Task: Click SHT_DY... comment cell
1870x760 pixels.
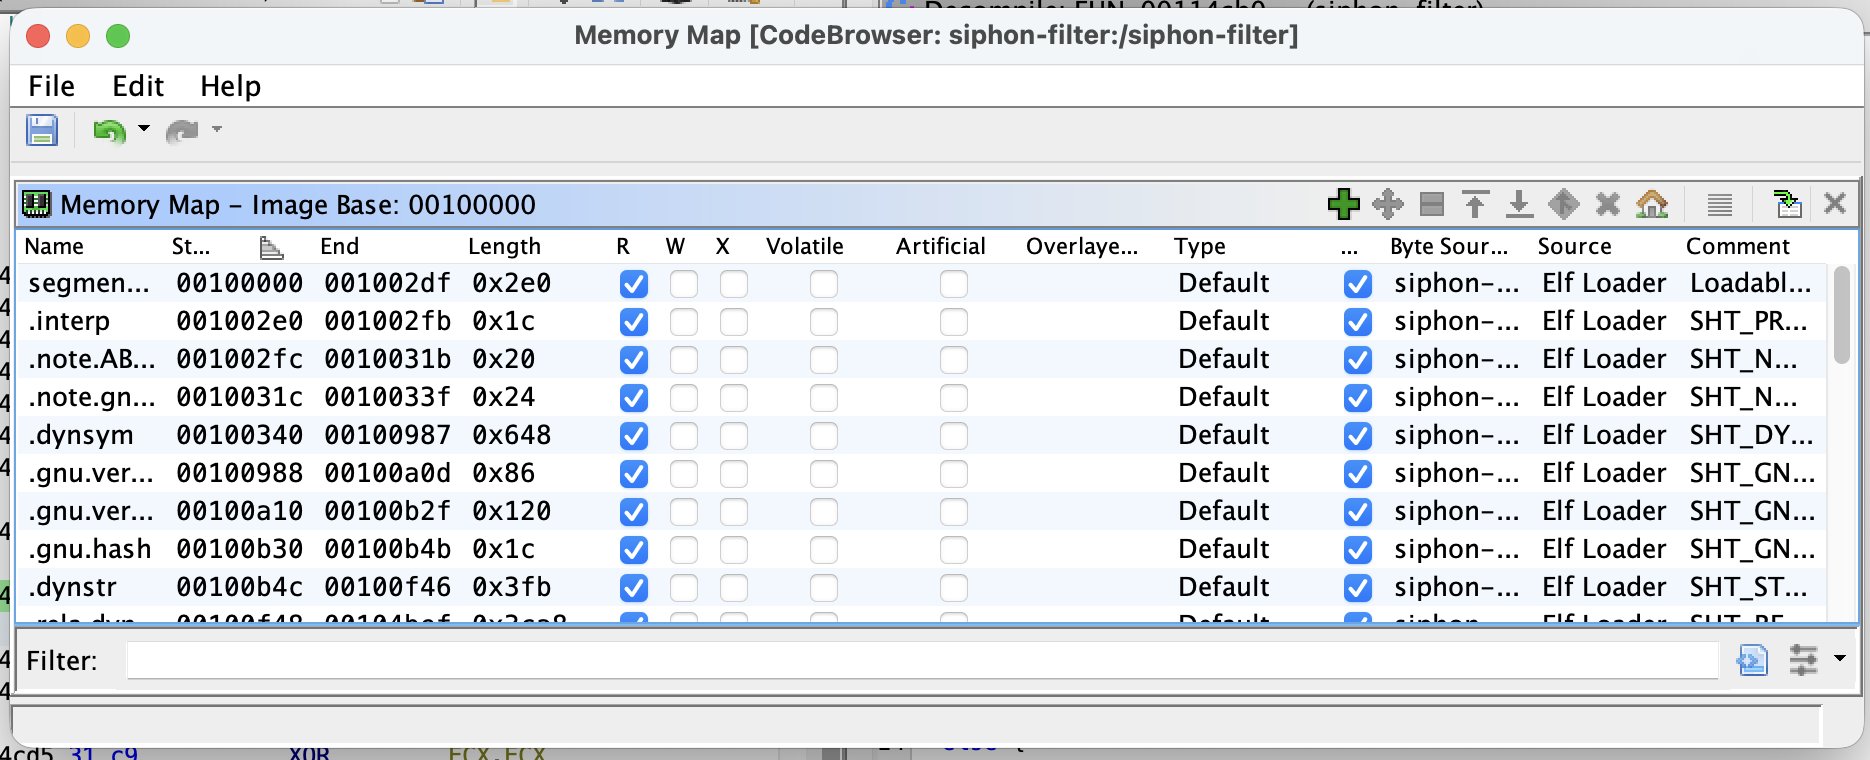Action: (1751, 436)
